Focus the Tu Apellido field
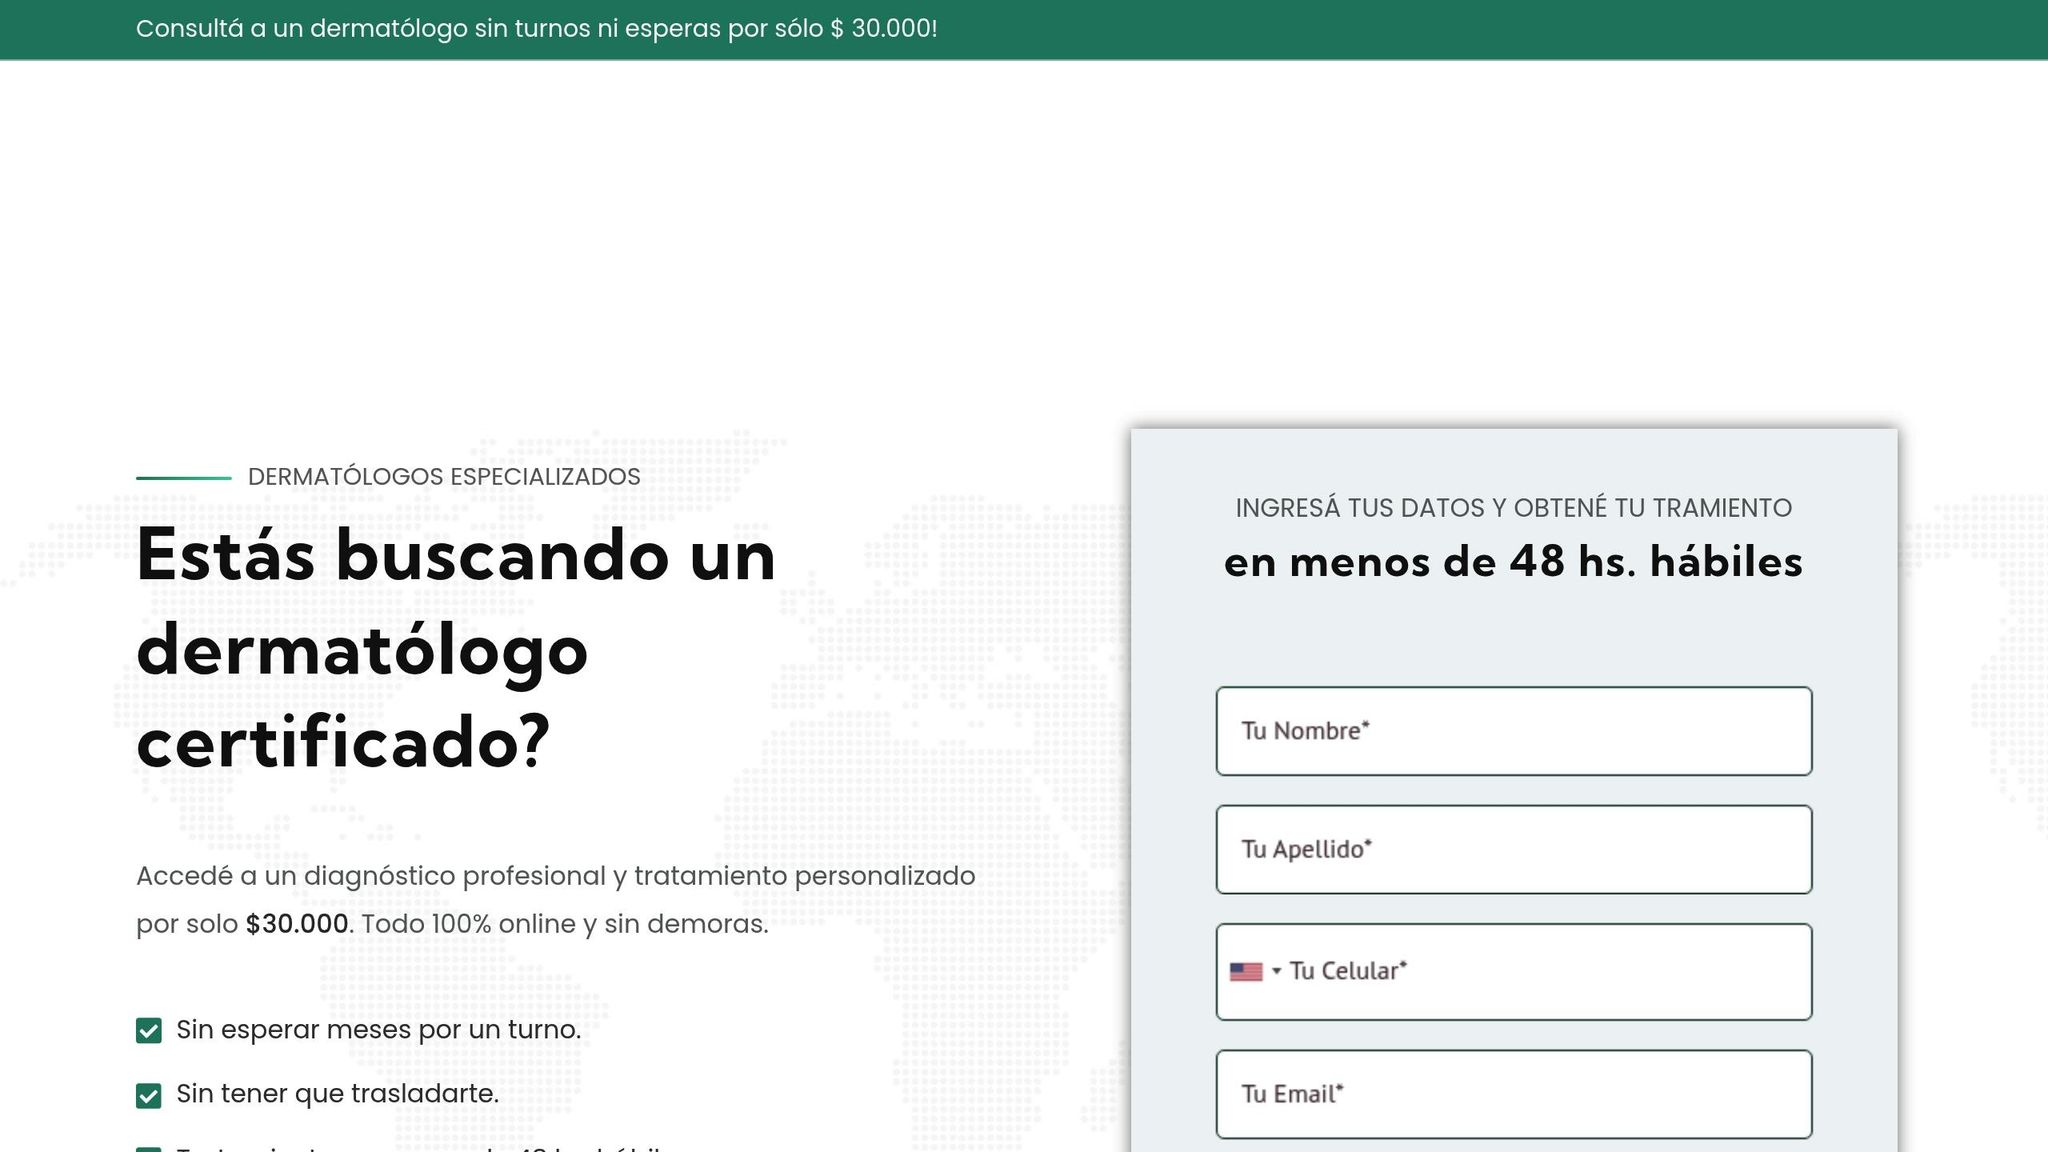This screenshot has width=2048, height=1152. pyautogui.click(x=1514, y=849)
